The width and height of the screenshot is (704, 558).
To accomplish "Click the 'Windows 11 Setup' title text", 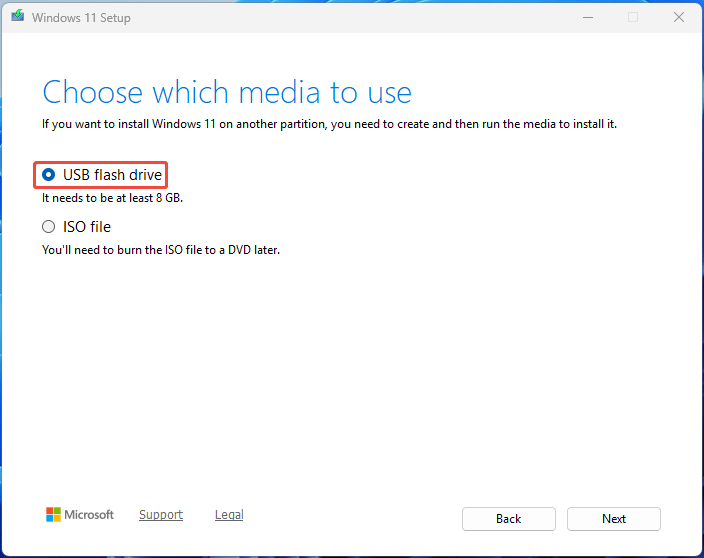I will tap(81, 18).
